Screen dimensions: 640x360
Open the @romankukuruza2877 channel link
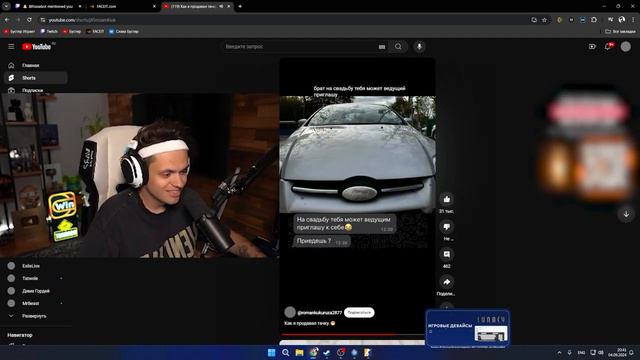click(x=320, y=313)
